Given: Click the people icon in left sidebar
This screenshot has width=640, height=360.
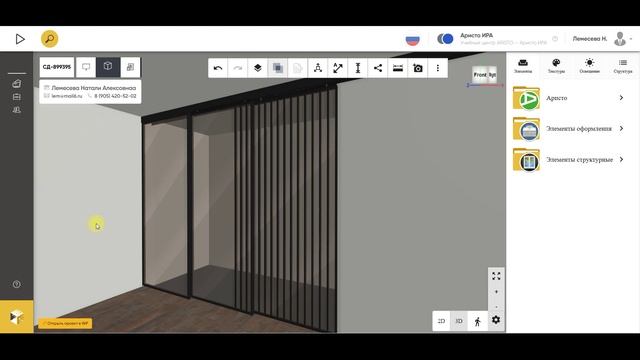Looking at the screenshot, I should (17, 110).
